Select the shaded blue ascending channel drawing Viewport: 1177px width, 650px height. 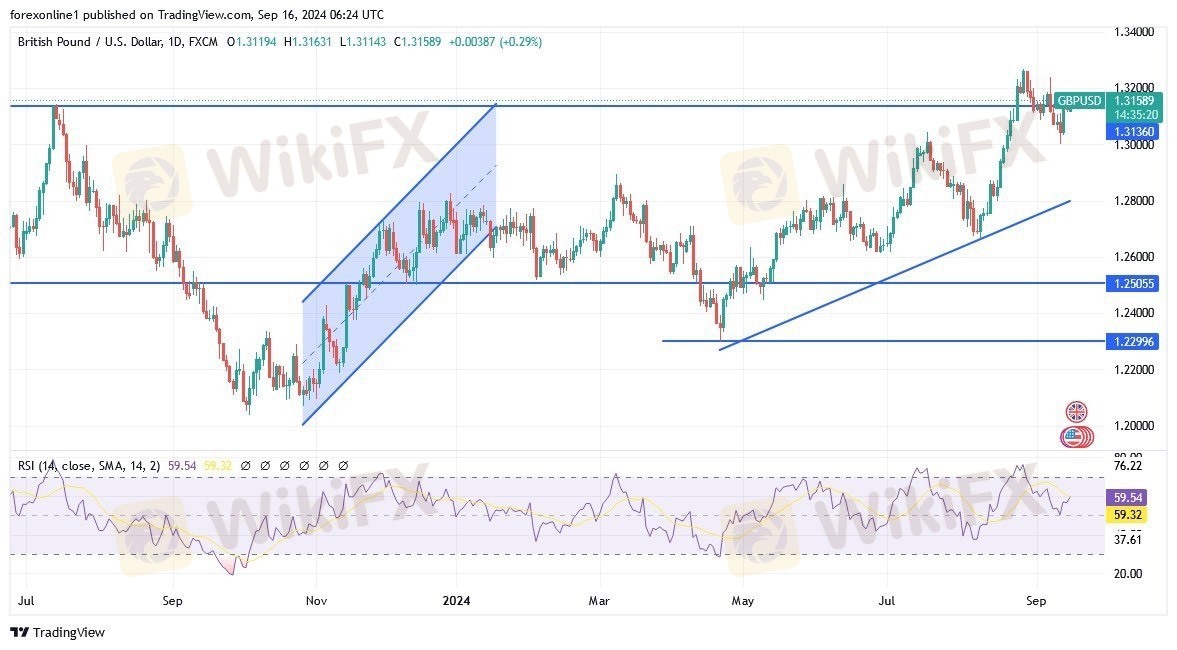coord(399,264)
